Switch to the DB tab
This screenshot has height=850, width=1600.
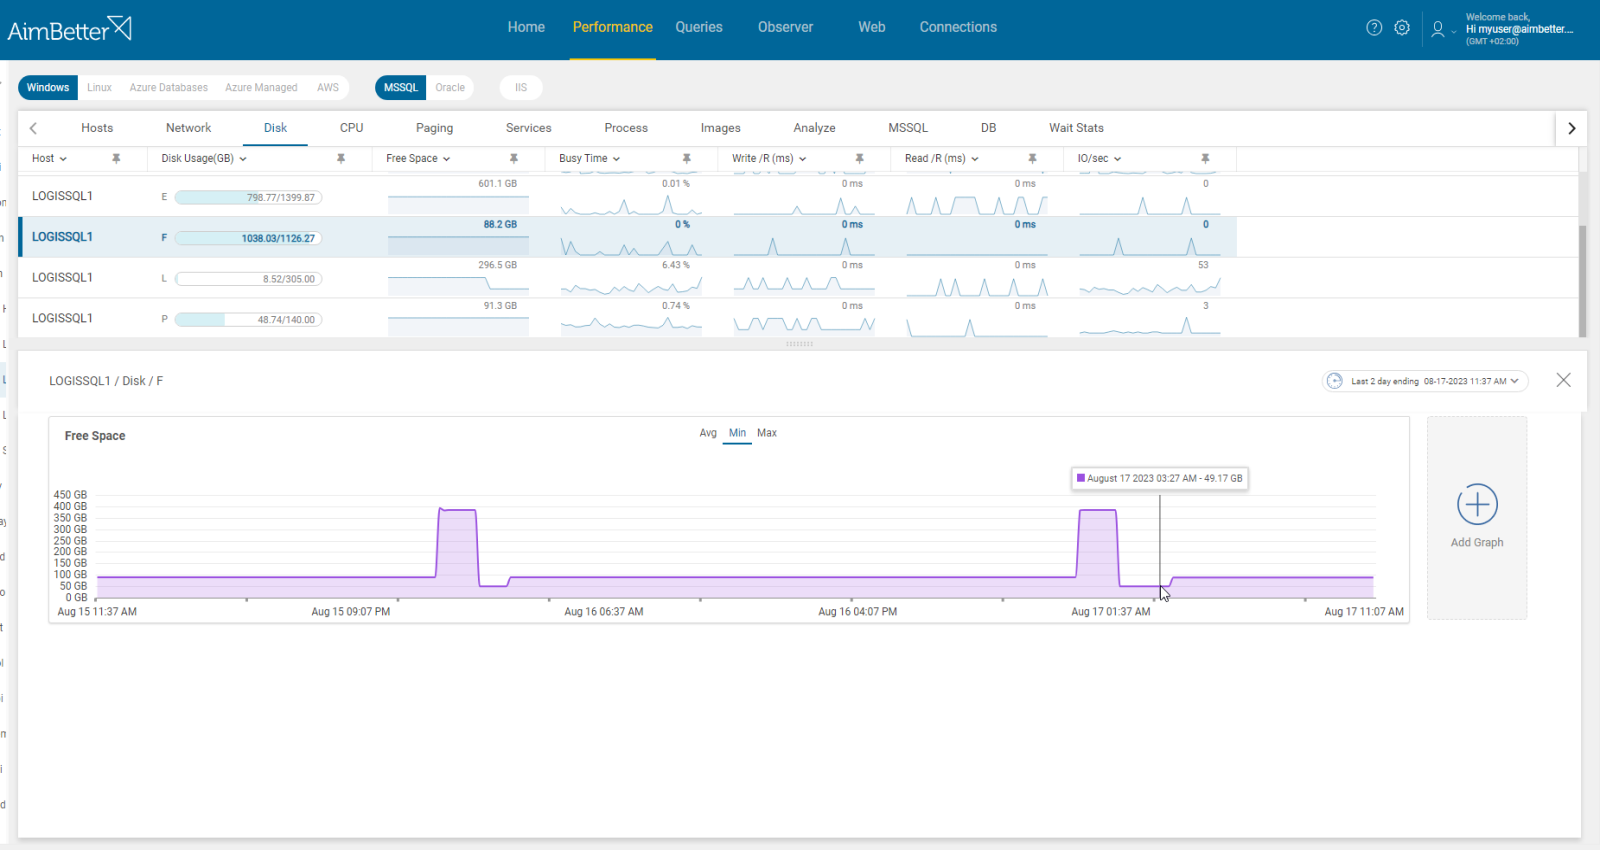pyautogui.click(x=989, y=128)
